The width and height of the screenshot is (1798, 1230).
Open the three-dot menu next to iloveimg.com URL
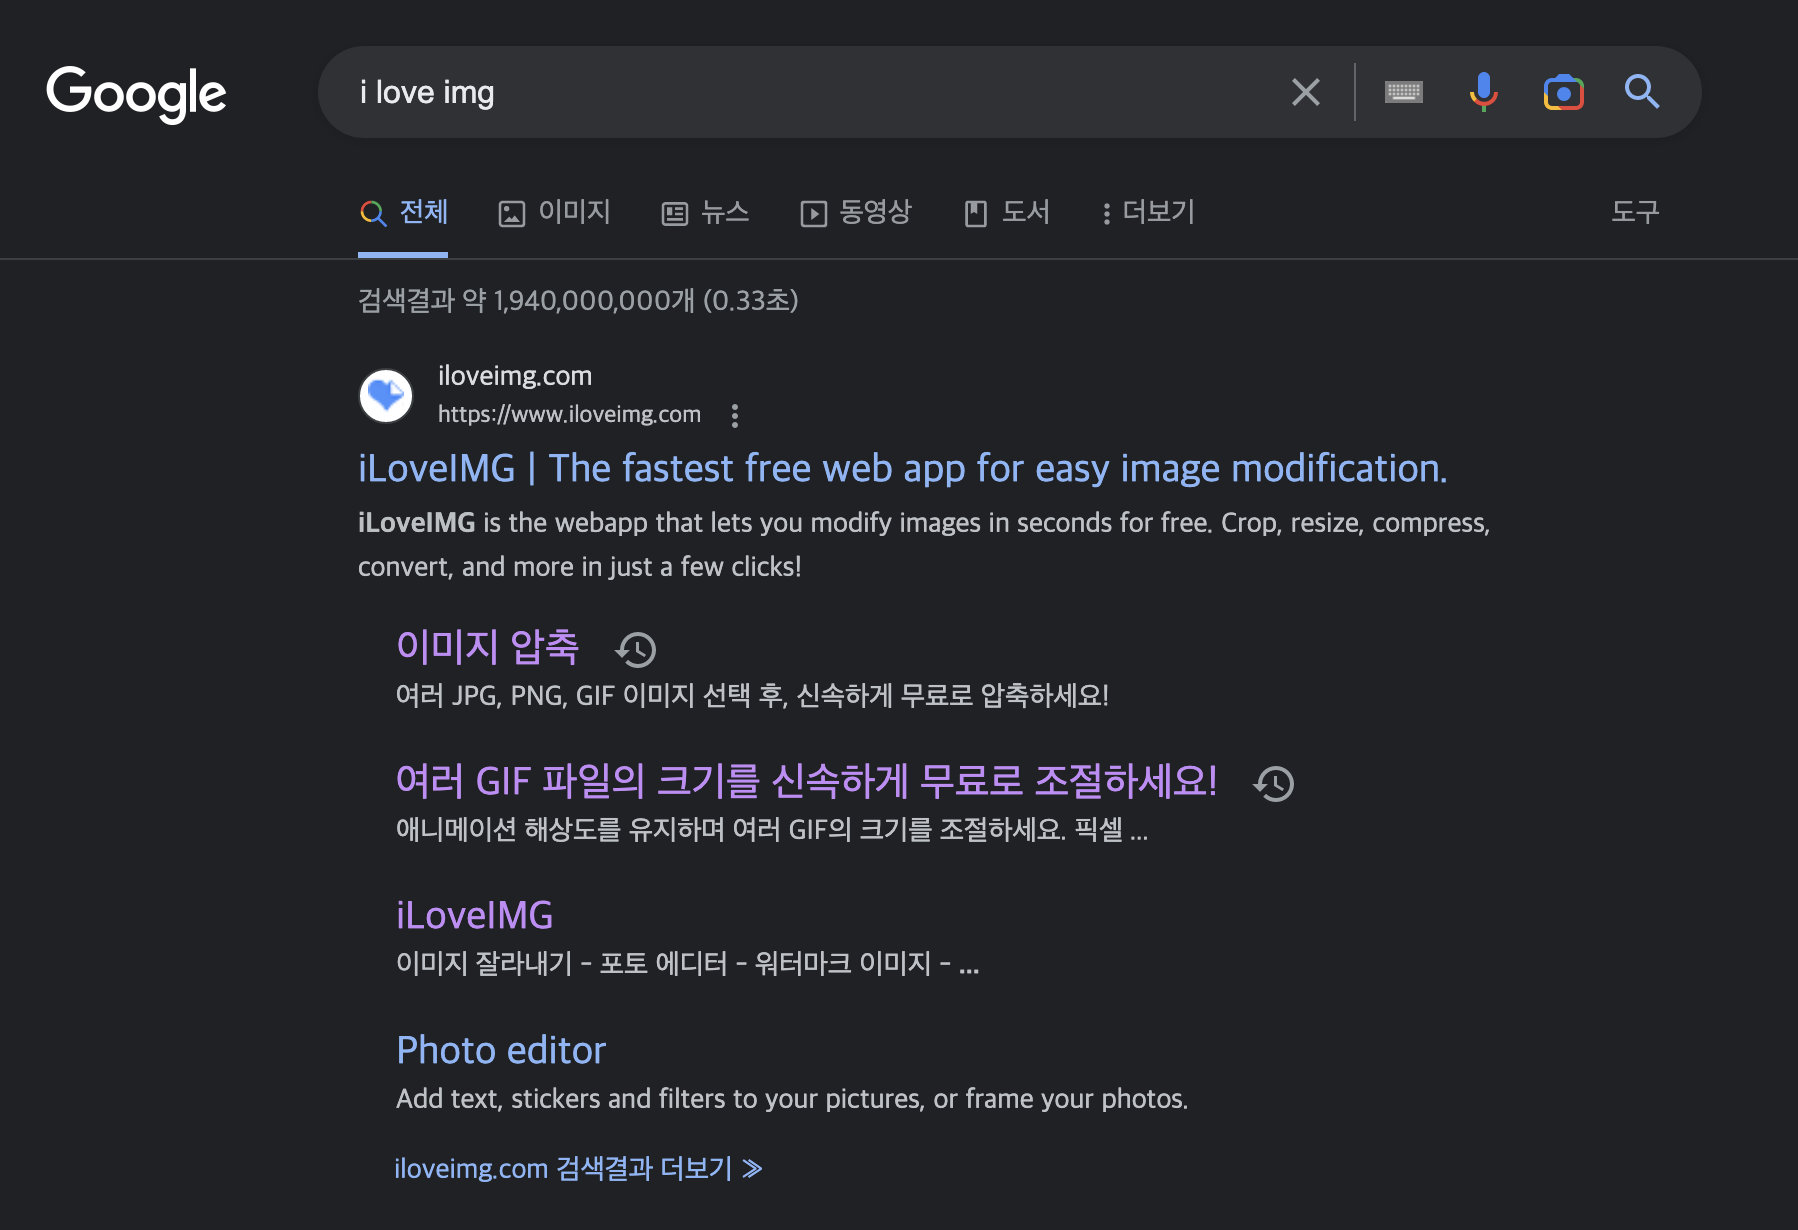tap(735, 415)
